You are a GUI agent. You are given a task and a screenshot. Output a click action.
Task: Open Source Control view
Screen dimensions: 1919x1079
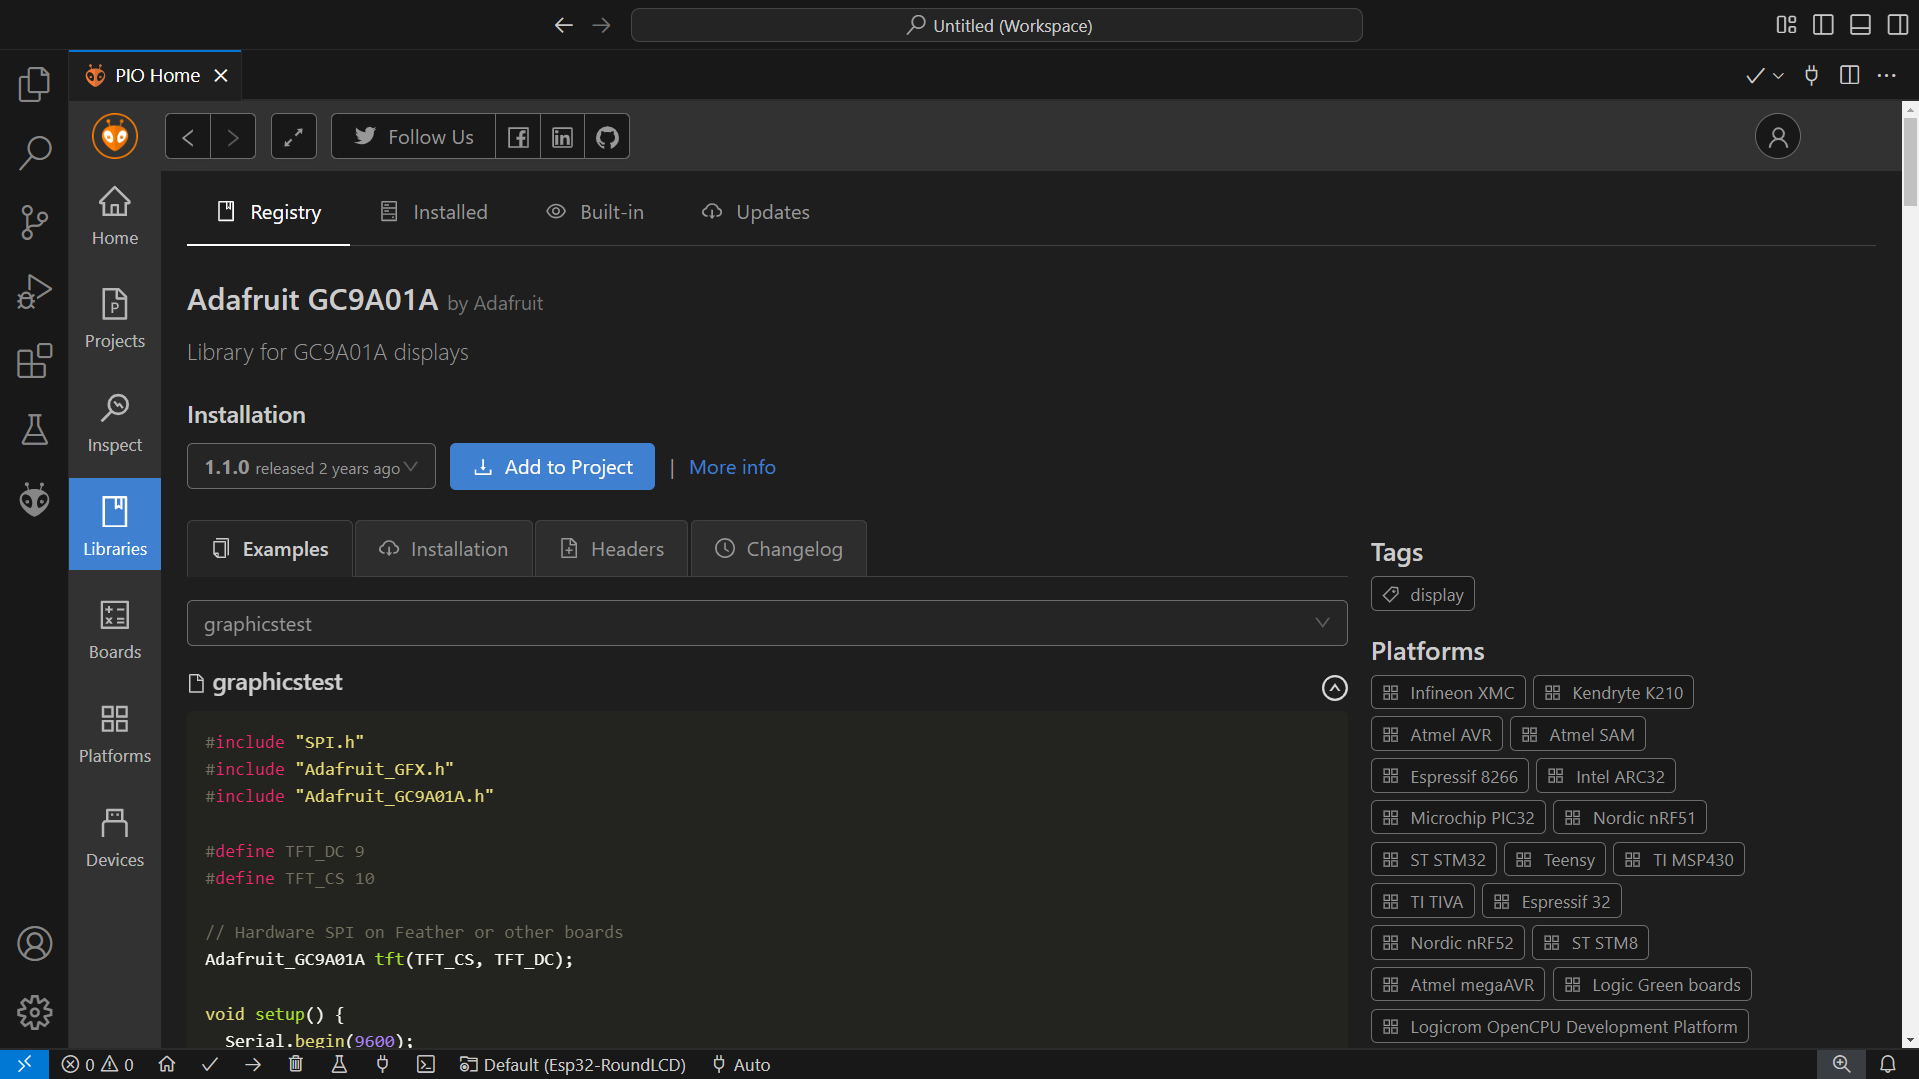click(x=34, y=222)
